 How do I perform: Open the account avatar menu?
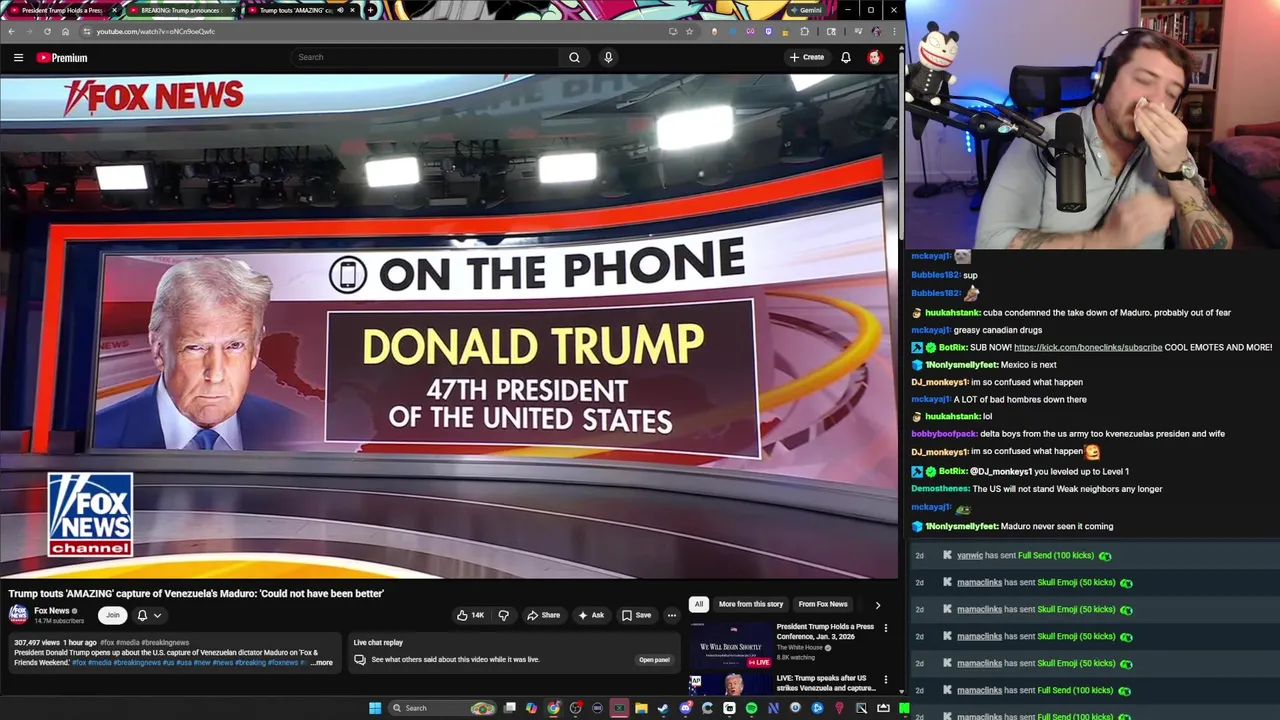tap(875, 57)
